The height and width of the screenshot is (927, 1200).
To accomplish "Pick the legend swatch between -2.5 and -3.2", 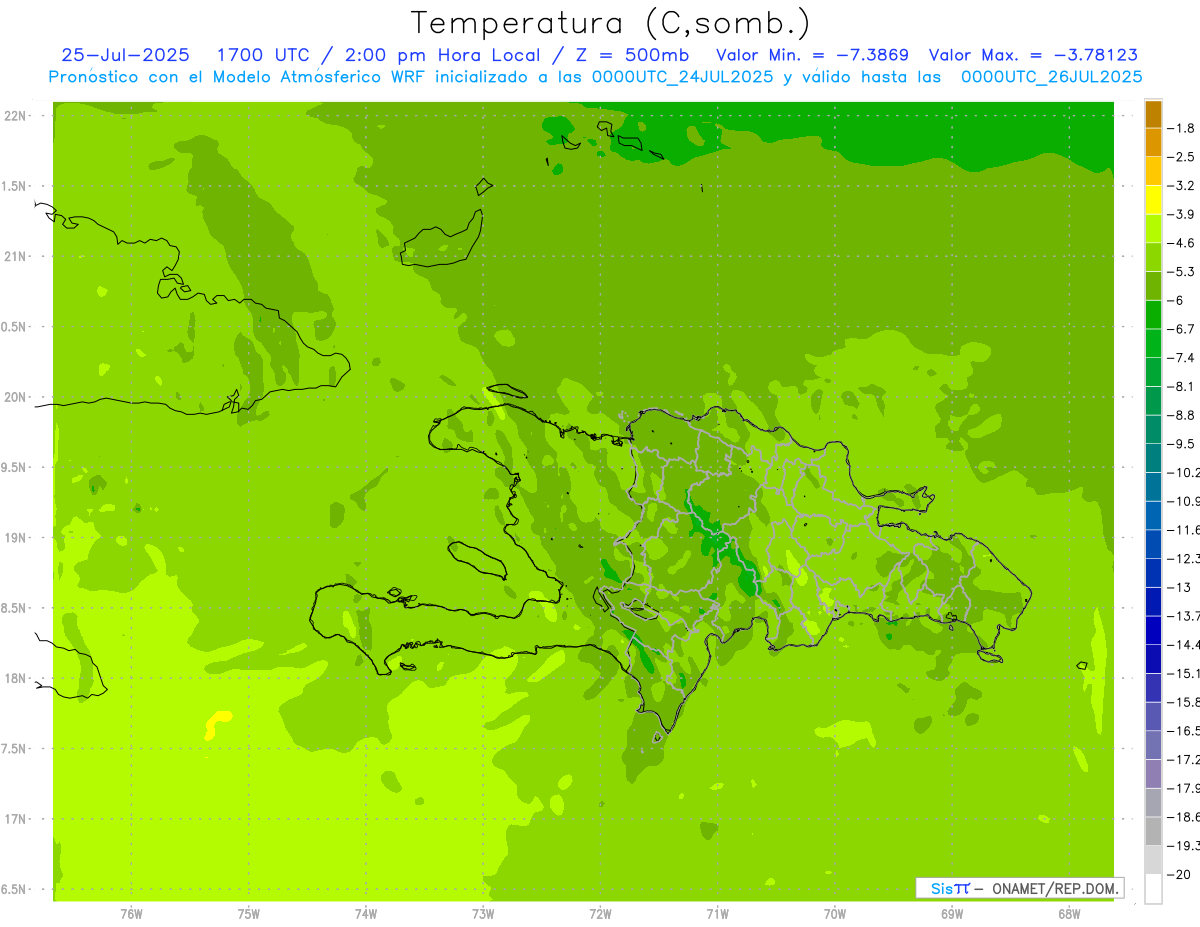I will click(x=1153, y=171).
